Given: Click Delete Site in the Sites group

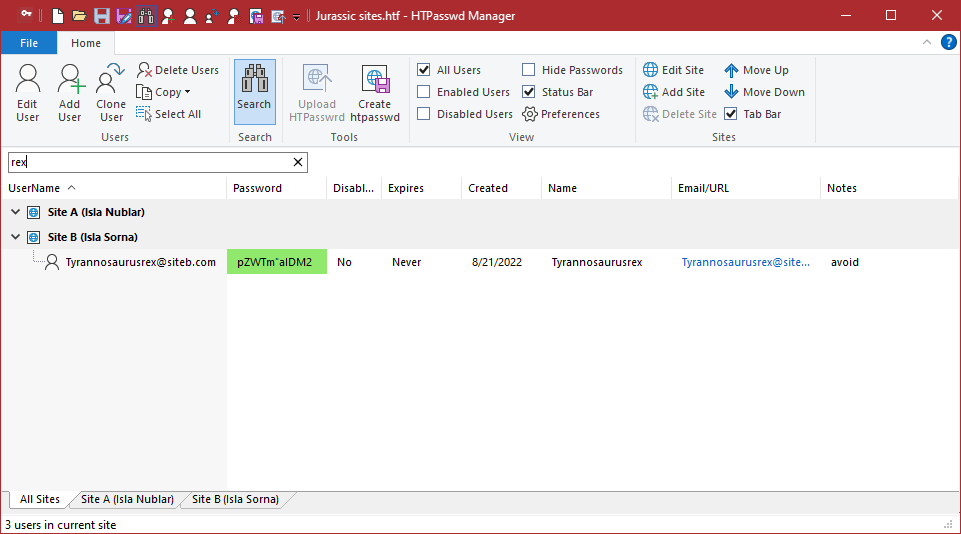Looking at the screenshot, I should 680,114.
